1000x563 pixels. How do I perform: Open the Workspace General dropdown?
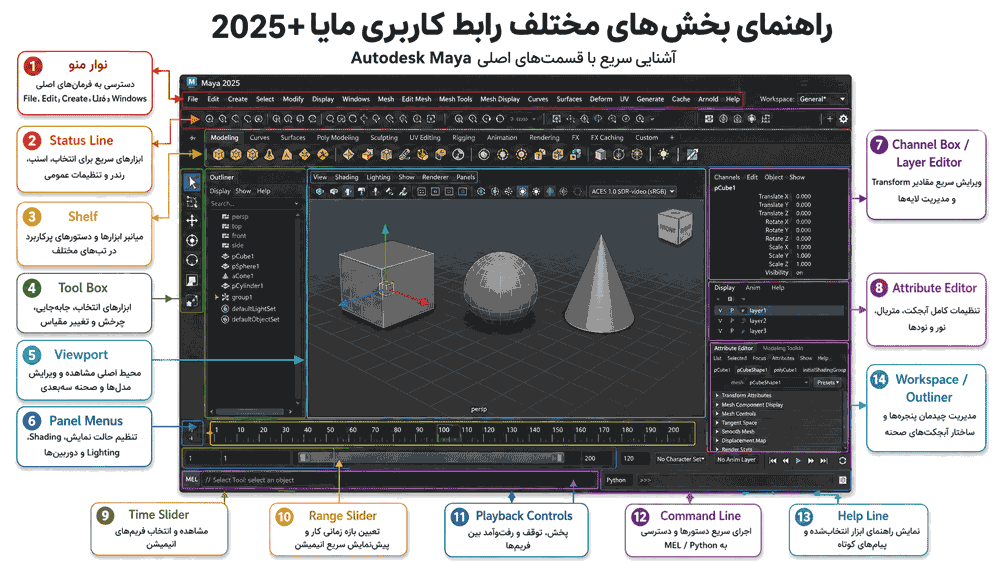click(822, 99)
